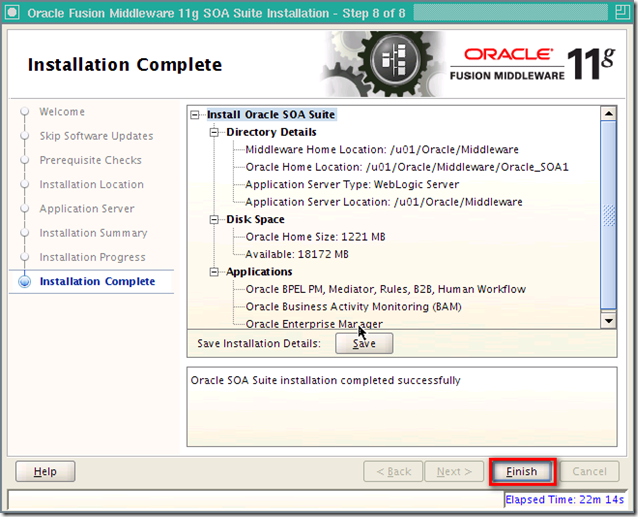
Task: Select the Directory Details tree label
Action: click(x=271, y=132)
